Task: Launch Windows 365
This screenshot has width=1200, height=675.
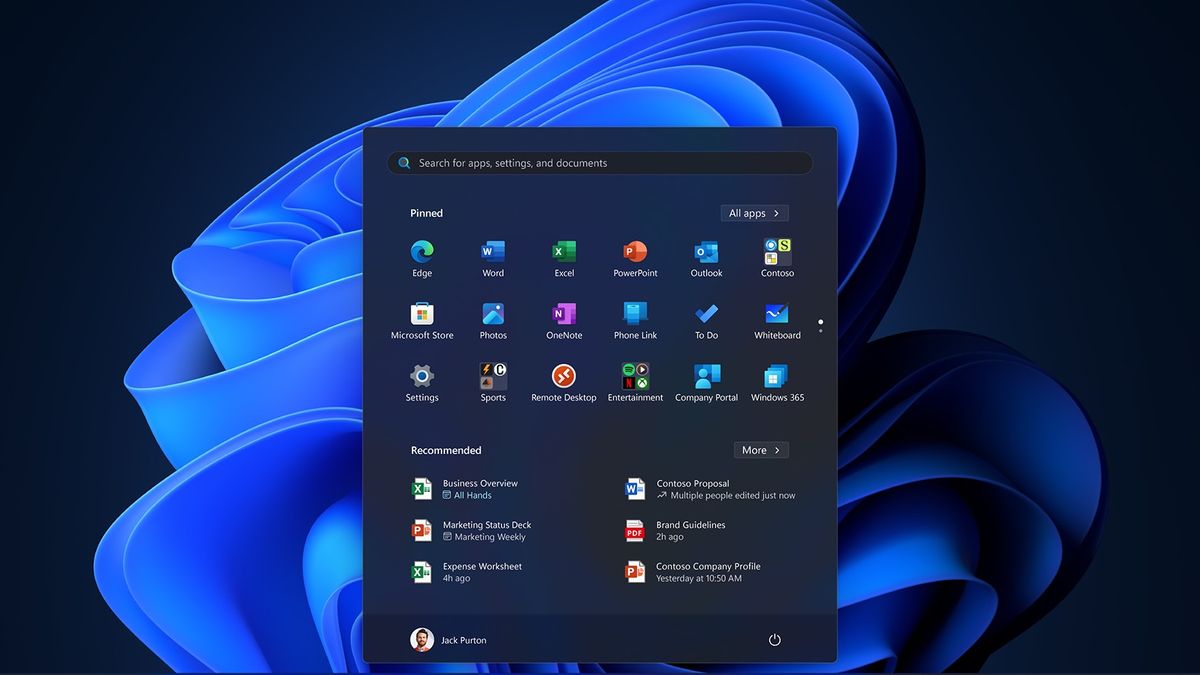Action: pos(777,376)
